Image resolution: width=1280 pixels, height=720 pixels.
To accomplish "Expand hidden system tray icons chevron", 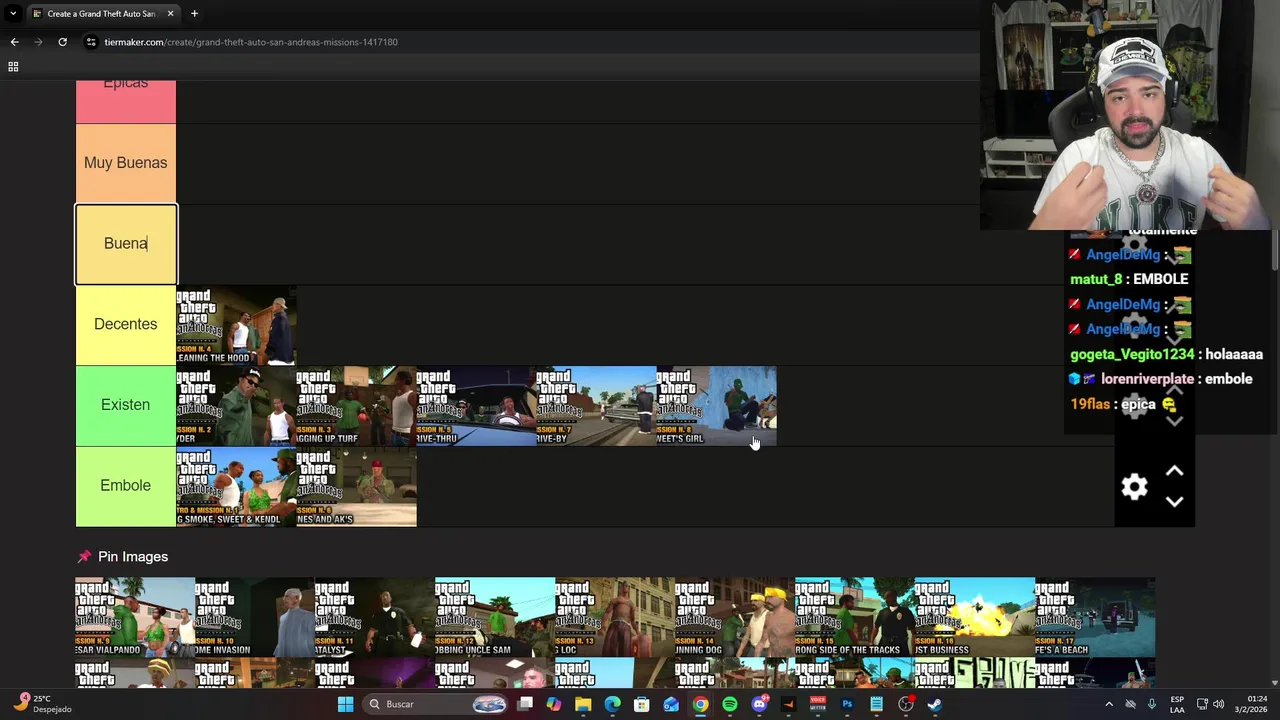I will (x=1108, y=704).
